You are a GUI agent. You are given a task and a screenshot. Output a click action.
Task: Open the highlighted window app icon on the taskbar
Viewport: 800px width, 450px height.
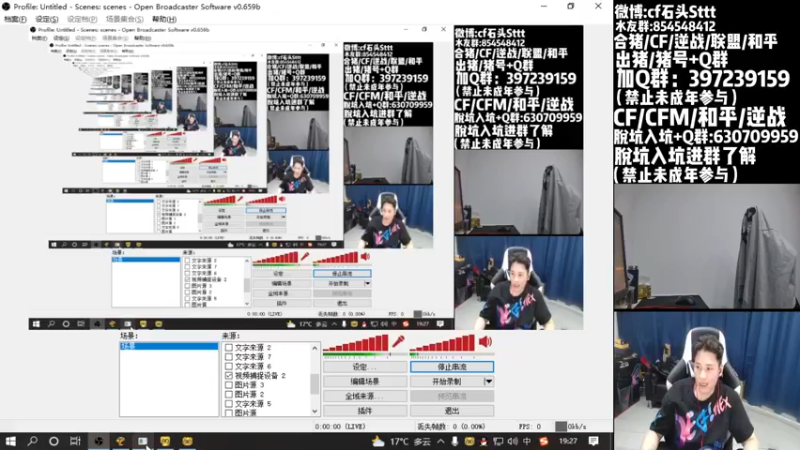142,441
